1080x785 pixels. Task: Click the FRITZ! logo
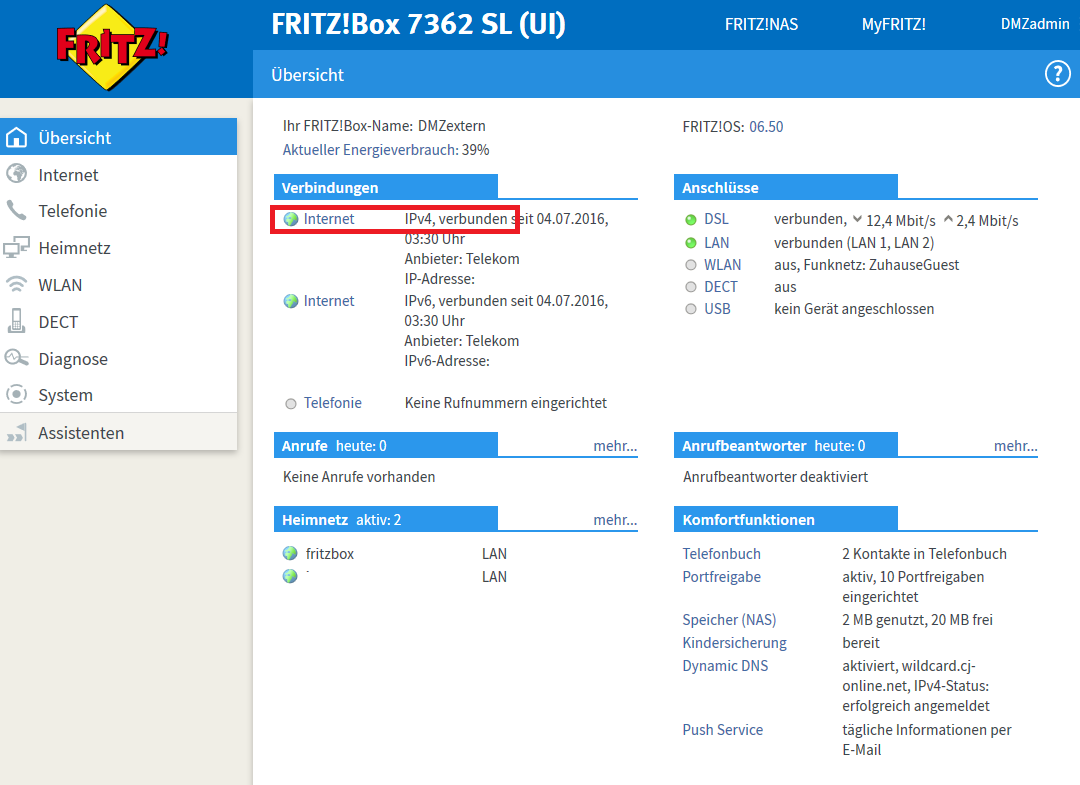112,47
